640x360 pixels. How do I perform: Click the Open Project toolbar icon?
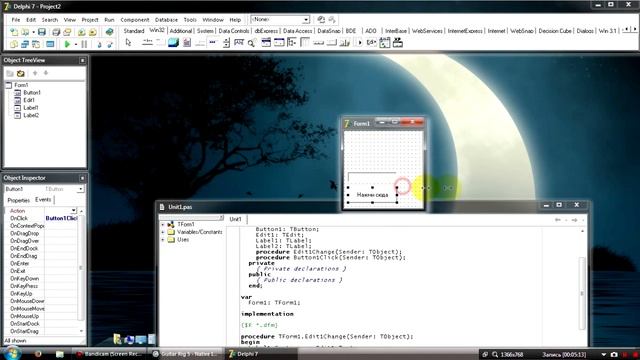(67, 31)
